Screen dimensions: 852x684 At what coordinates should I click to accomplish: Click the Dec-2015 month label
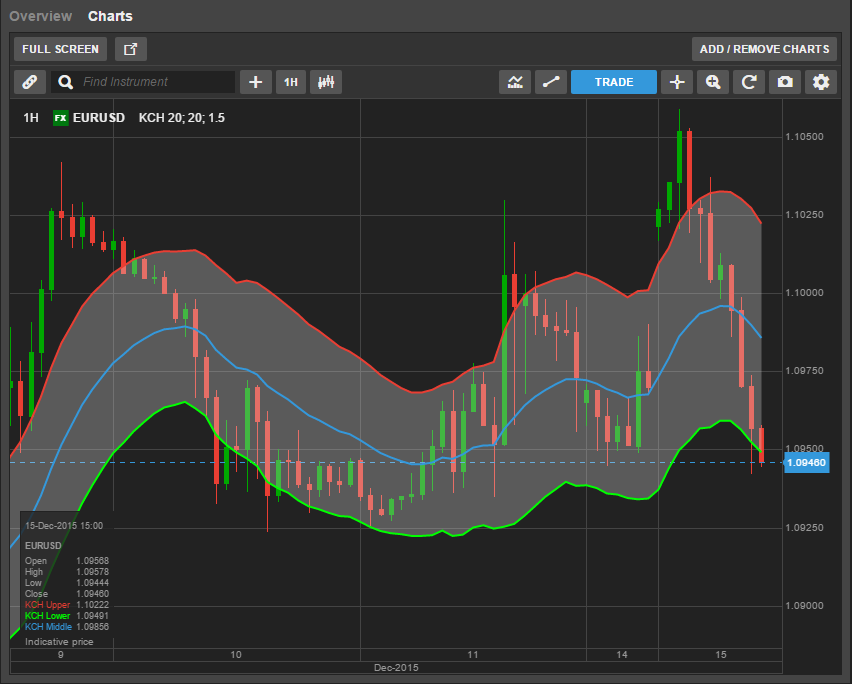point(396,668)
